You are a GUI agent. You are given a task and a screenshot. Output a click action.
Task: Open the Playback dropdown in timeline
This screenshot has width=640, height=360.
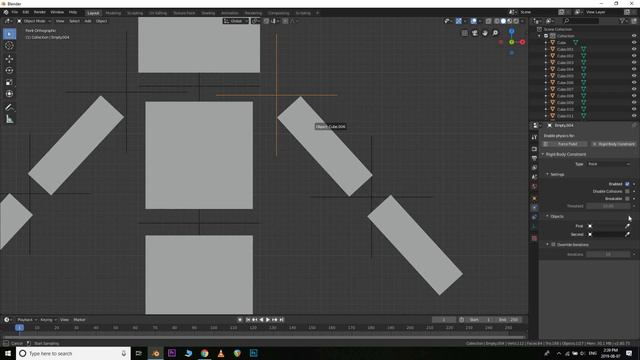tap(27, 320)
